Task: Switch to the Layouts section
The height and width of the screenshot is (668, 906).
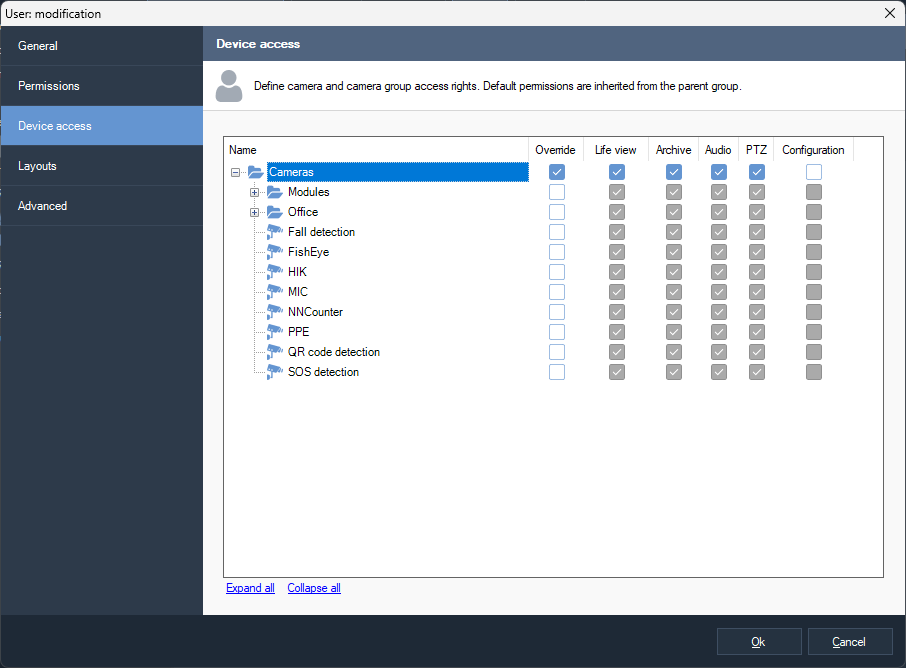Action: [x=37, y=166]
